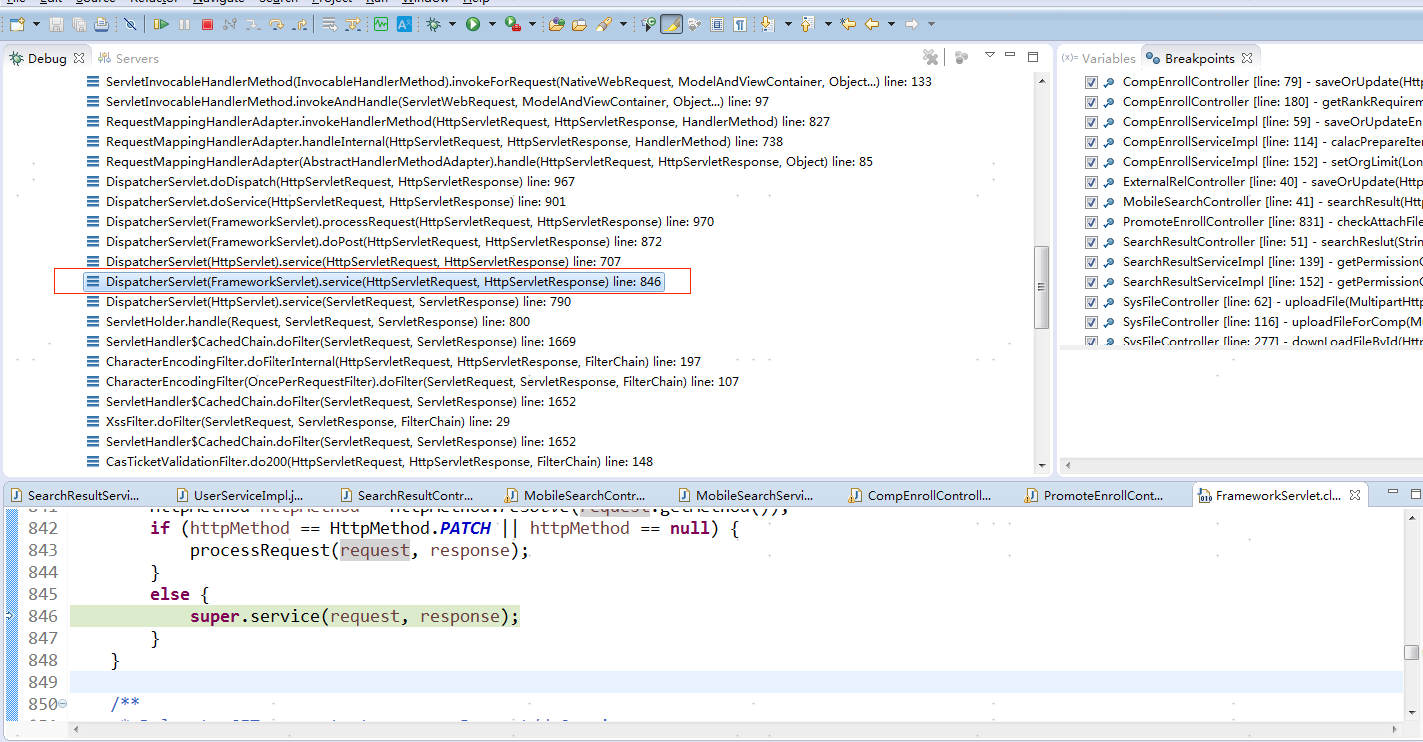Viewport: 1423px width, 742px height.
Task: Resume debugging with the green Resume icon
Action: (x=161, y=24)
